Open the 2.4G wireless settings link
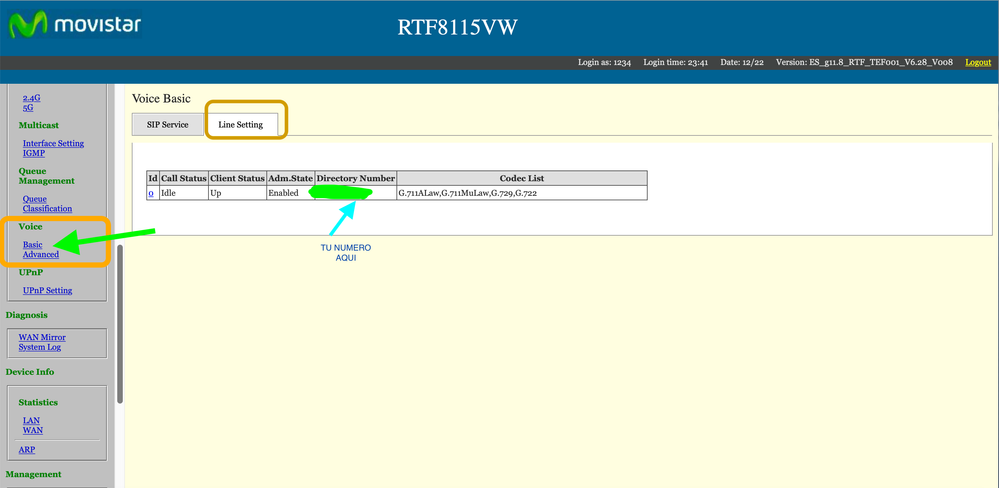Image resolution: width=999 pixels, height=488 pixels. click(32, 98)
